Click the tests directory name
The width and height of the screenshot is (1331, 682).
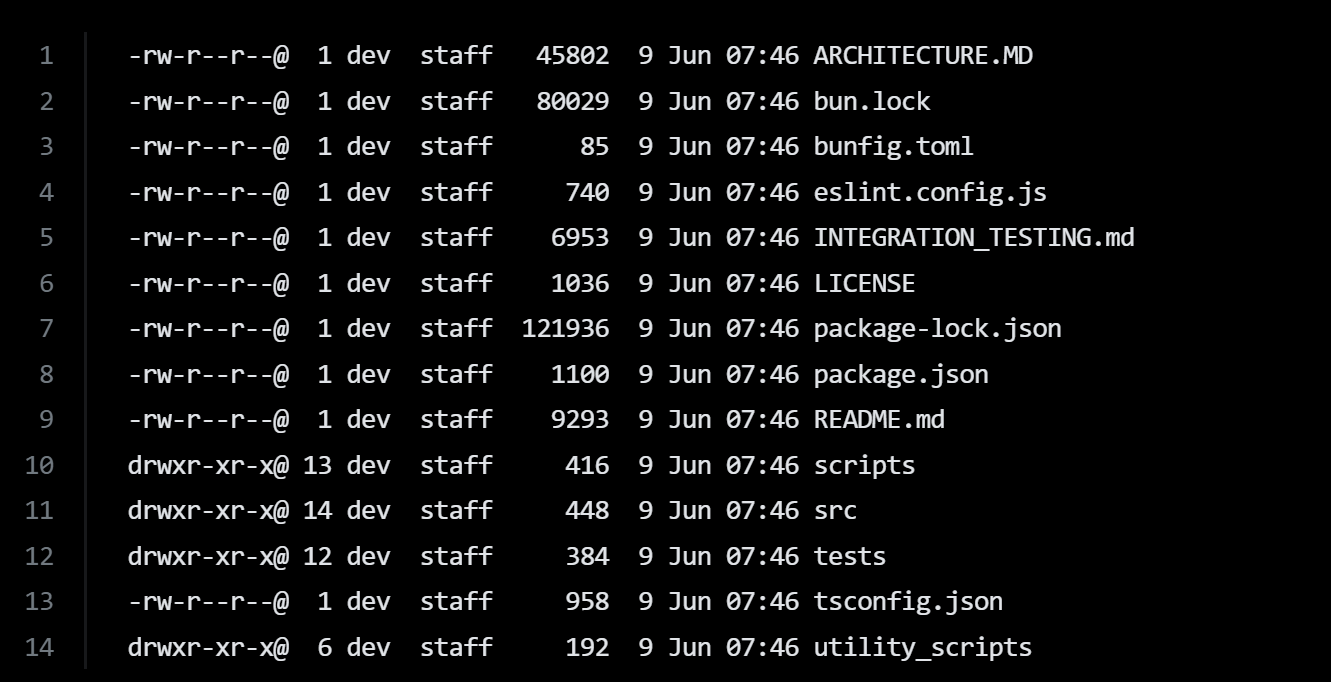coord(850,556)
